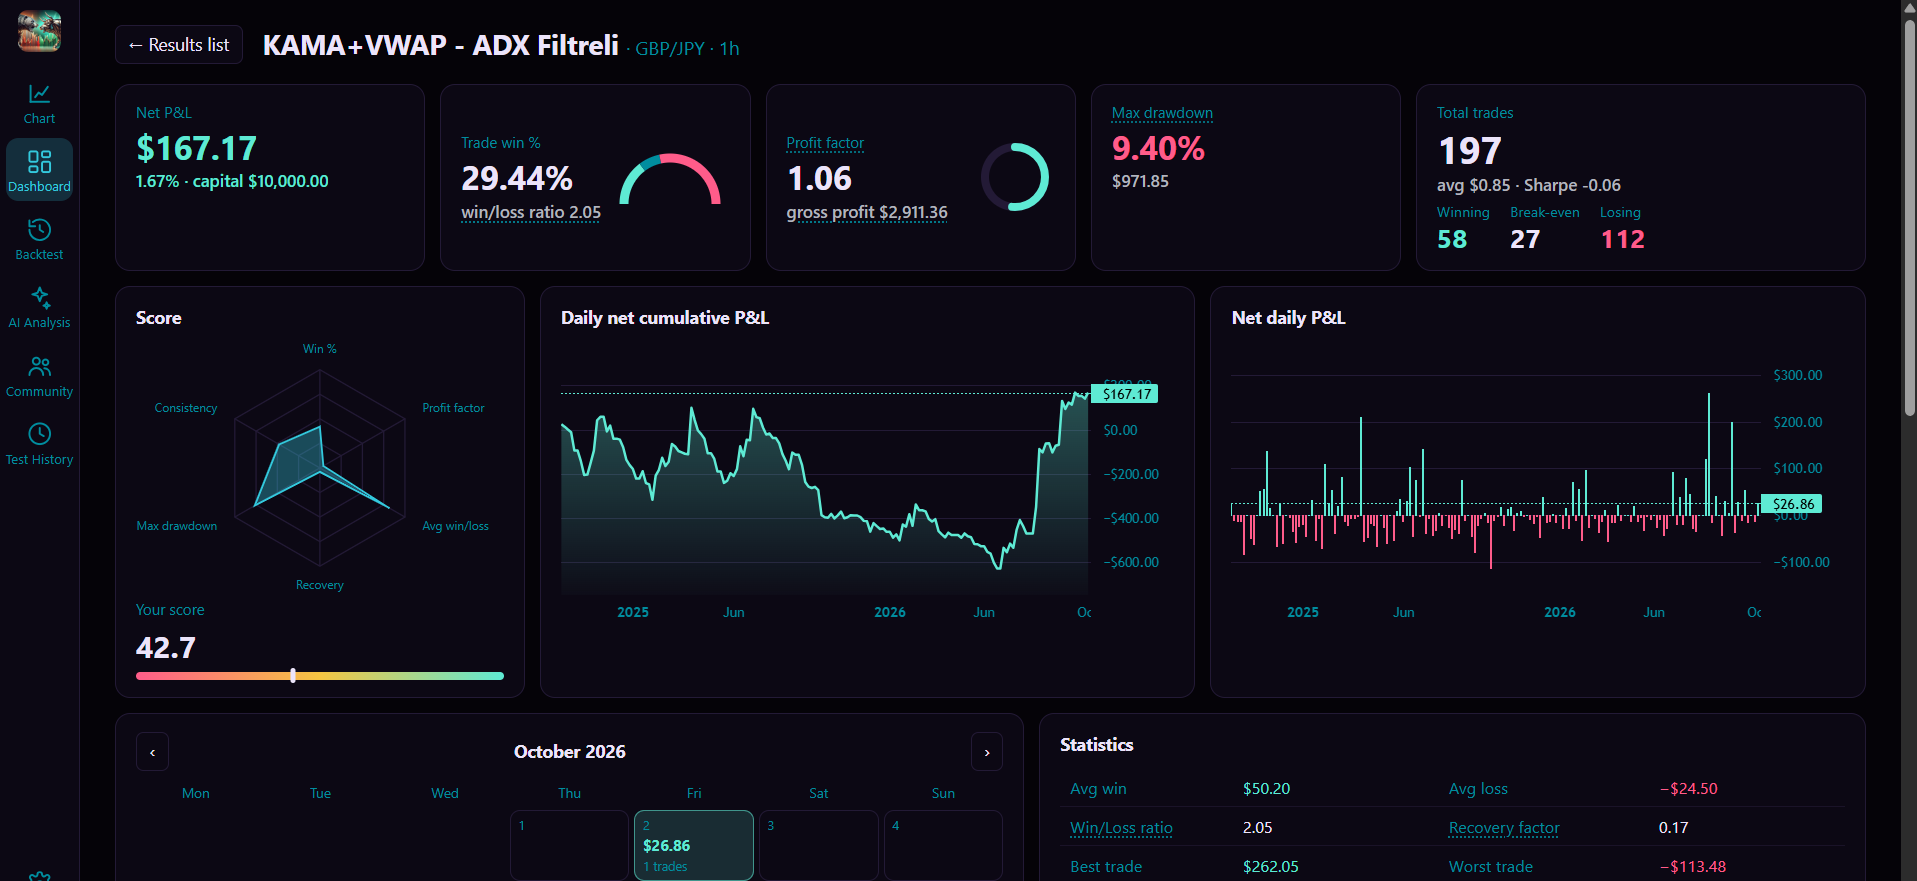
Task: Click the Break-even trades count 27
Action: click(1525, 239)
